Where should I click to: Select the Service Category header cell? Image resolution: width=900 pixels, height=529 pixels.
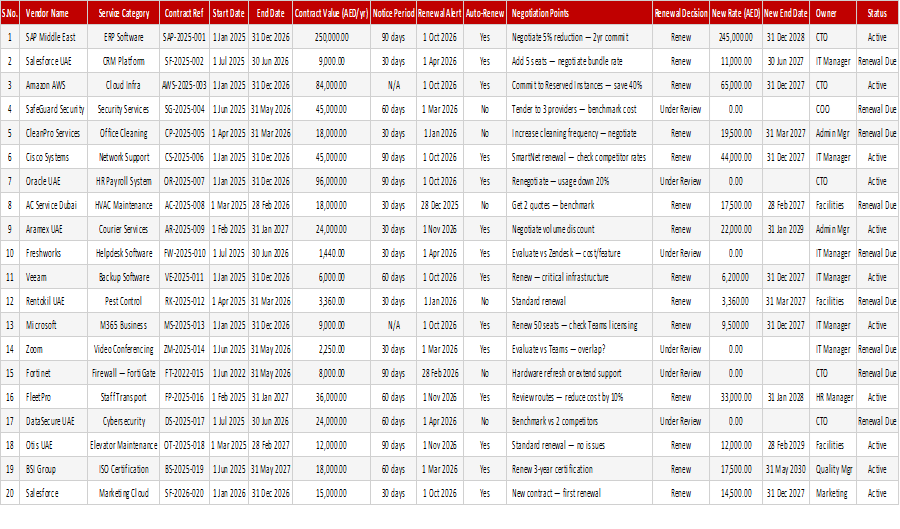point(123,13)
